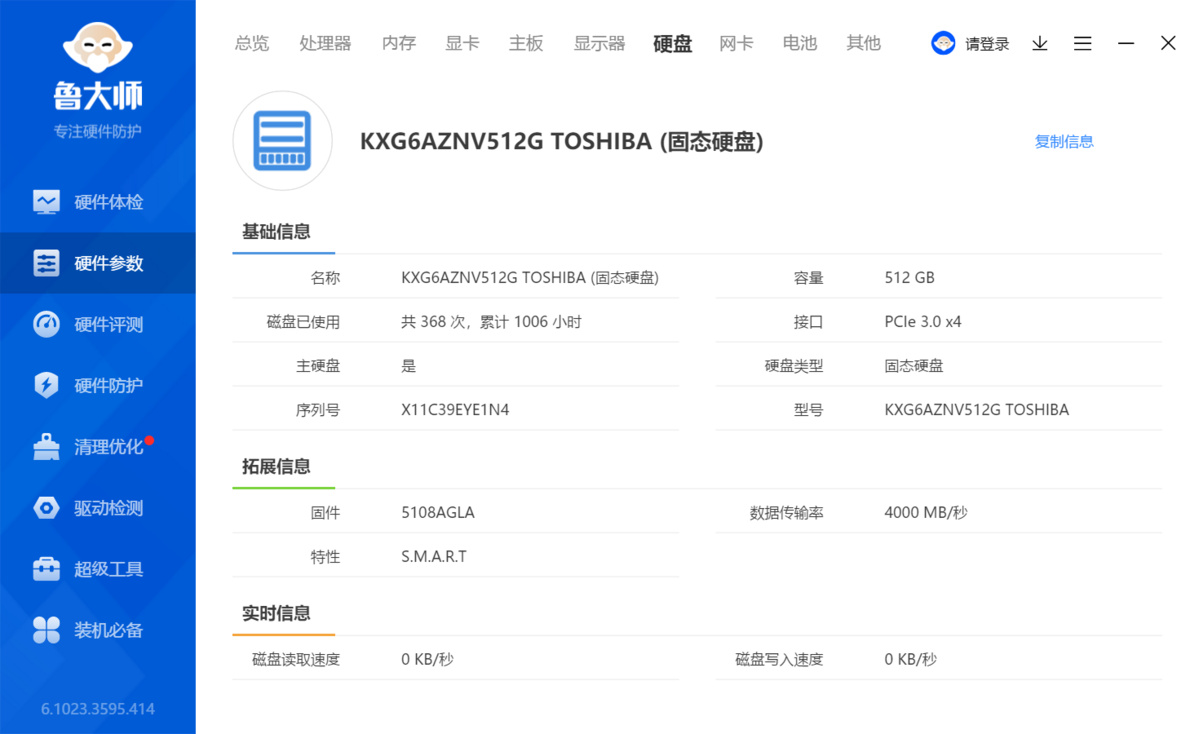1199x734 pixels.
Task: Click the user avatar icon
Action: [943, 44]
